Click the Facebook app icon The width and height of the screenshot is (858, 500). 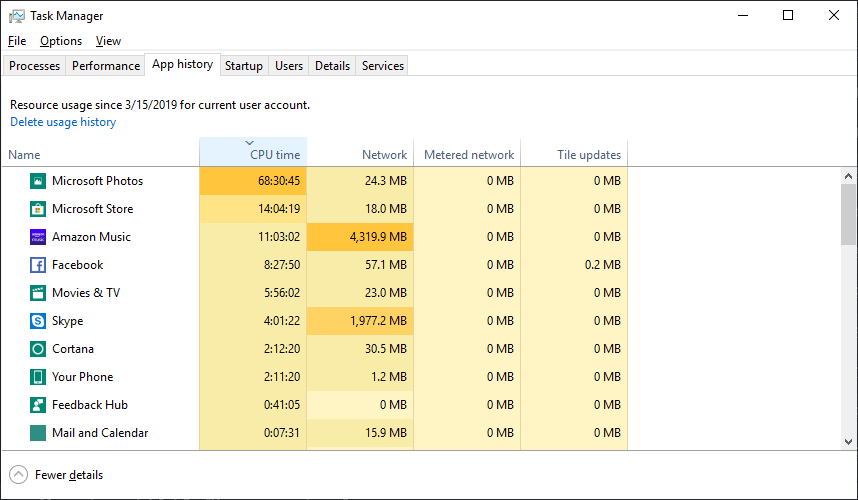[38, 265]
